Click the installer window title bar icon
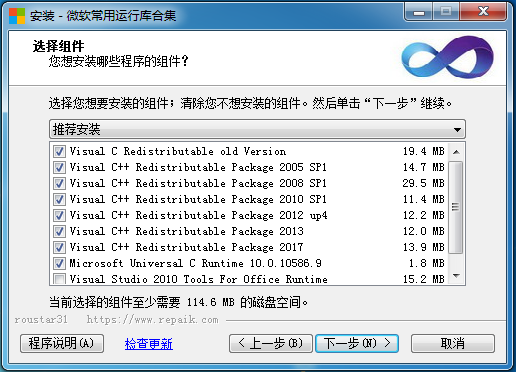Image resolution: width=516 pixels, height=372 pixels. coord(17,16)
